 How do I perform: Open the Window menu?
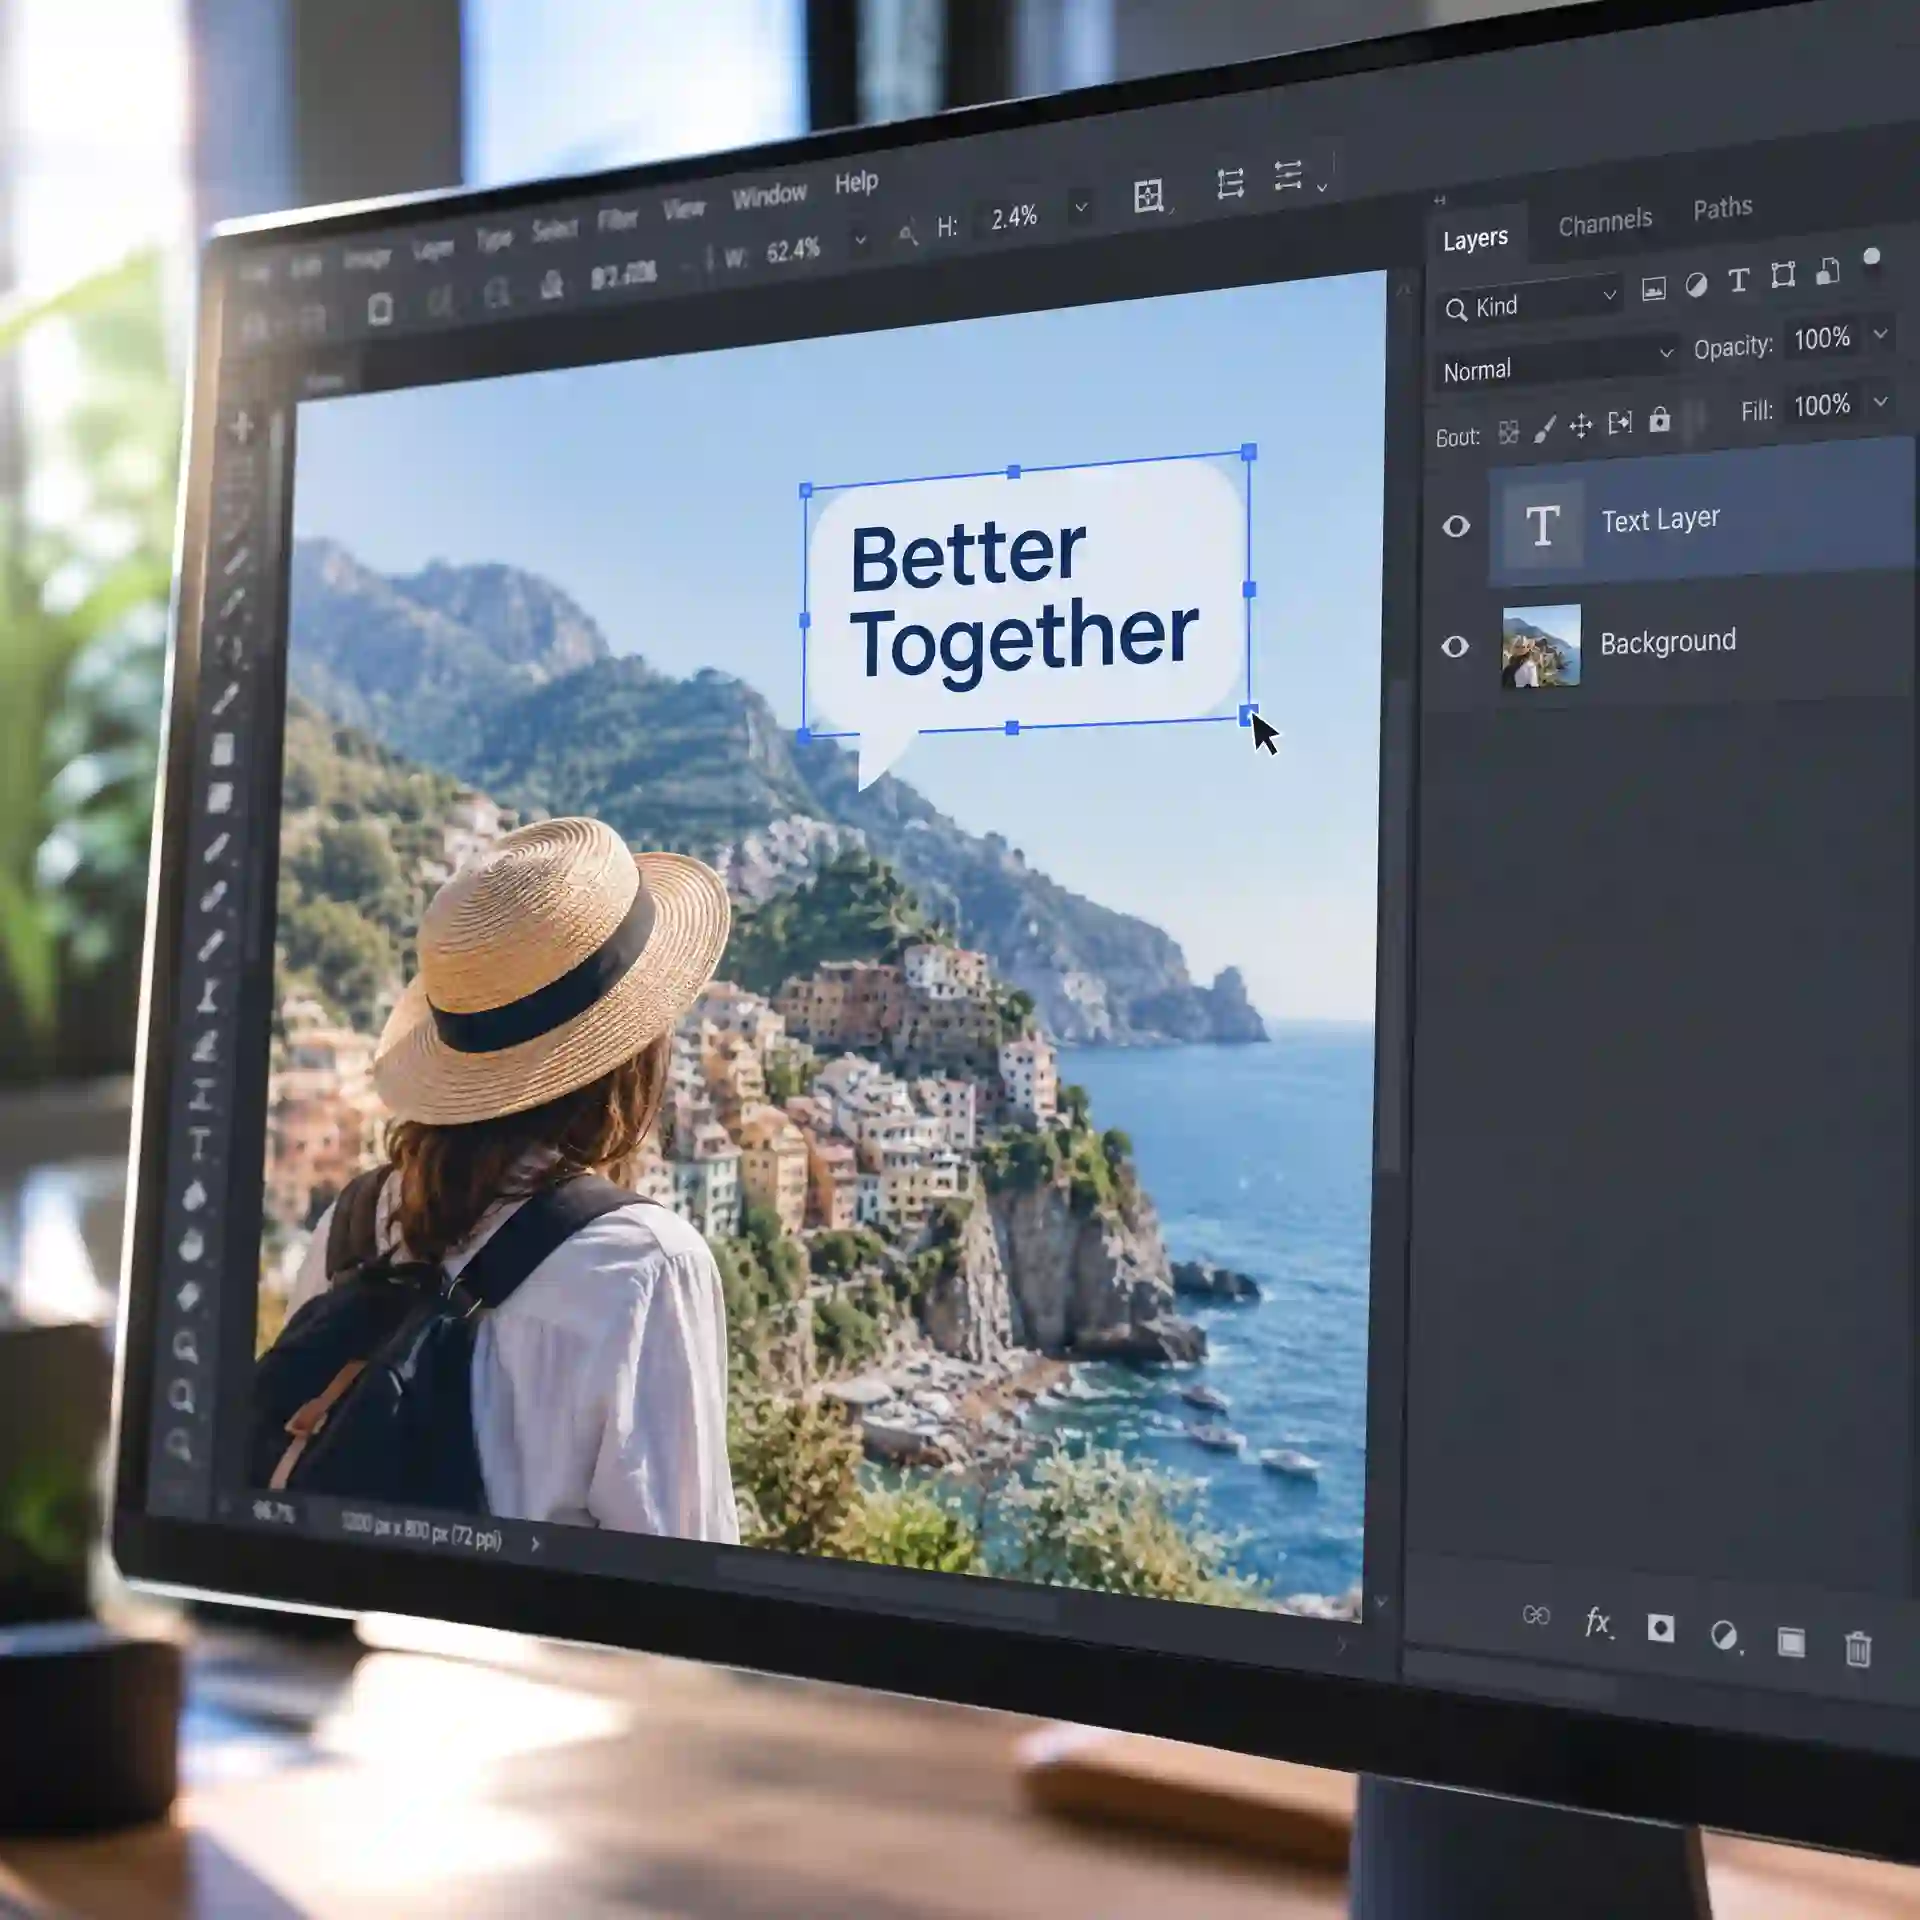click(769, 195)
